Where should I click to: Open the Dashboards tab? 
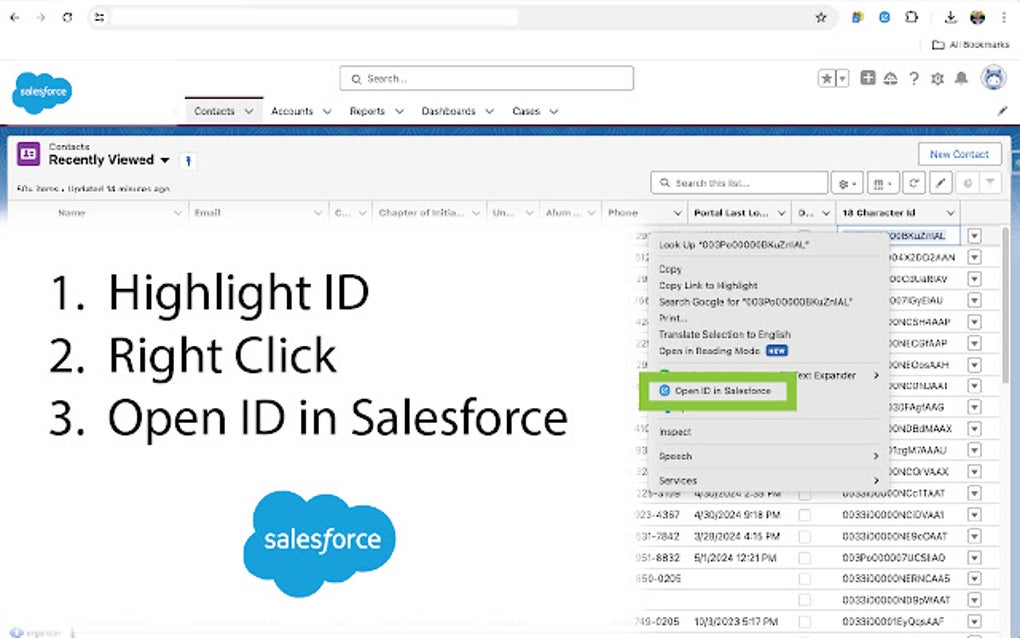pyautogui.click(x=448, y=111)
